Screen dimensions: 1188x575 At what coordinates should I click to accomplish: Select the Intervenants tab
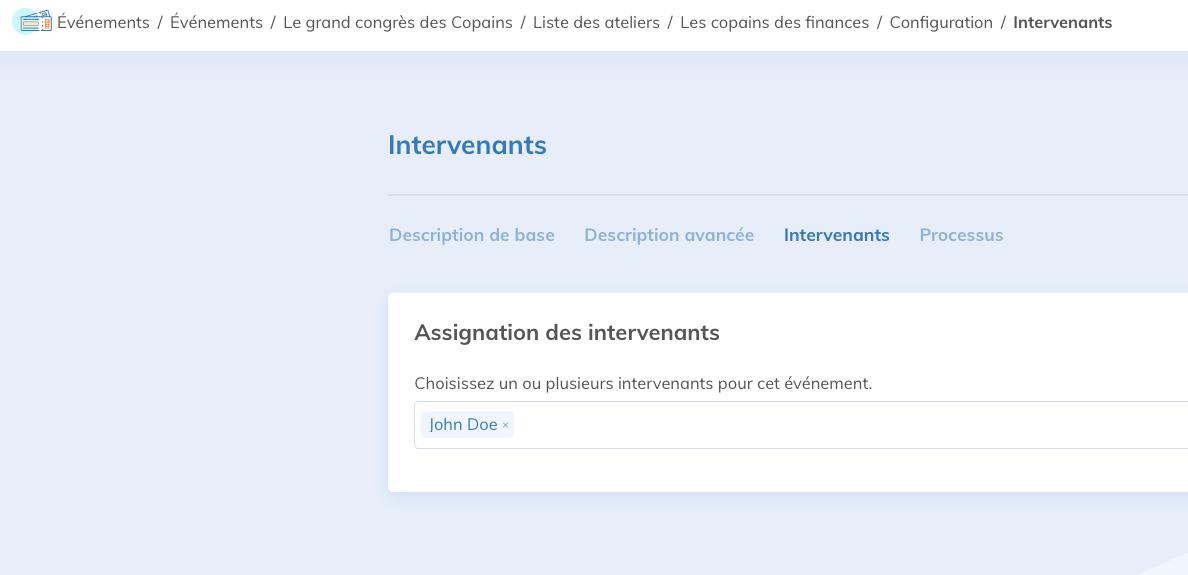click(836, 235)
